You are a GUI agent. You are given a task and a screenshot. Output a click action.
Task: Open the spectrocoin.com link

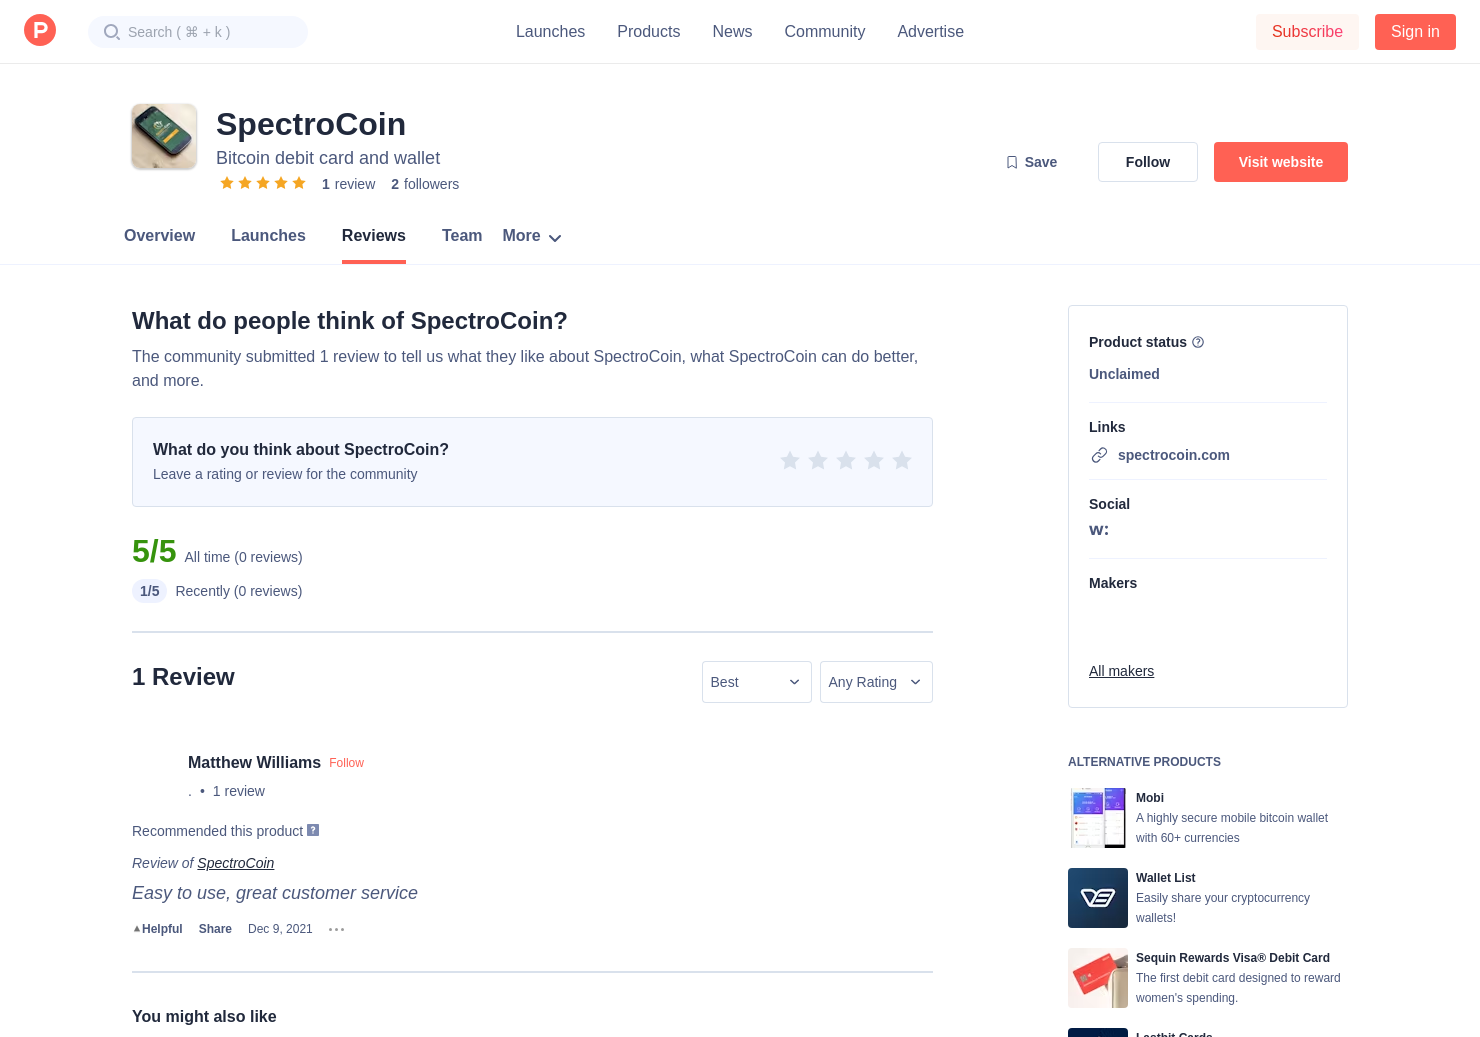point(1173,454)
